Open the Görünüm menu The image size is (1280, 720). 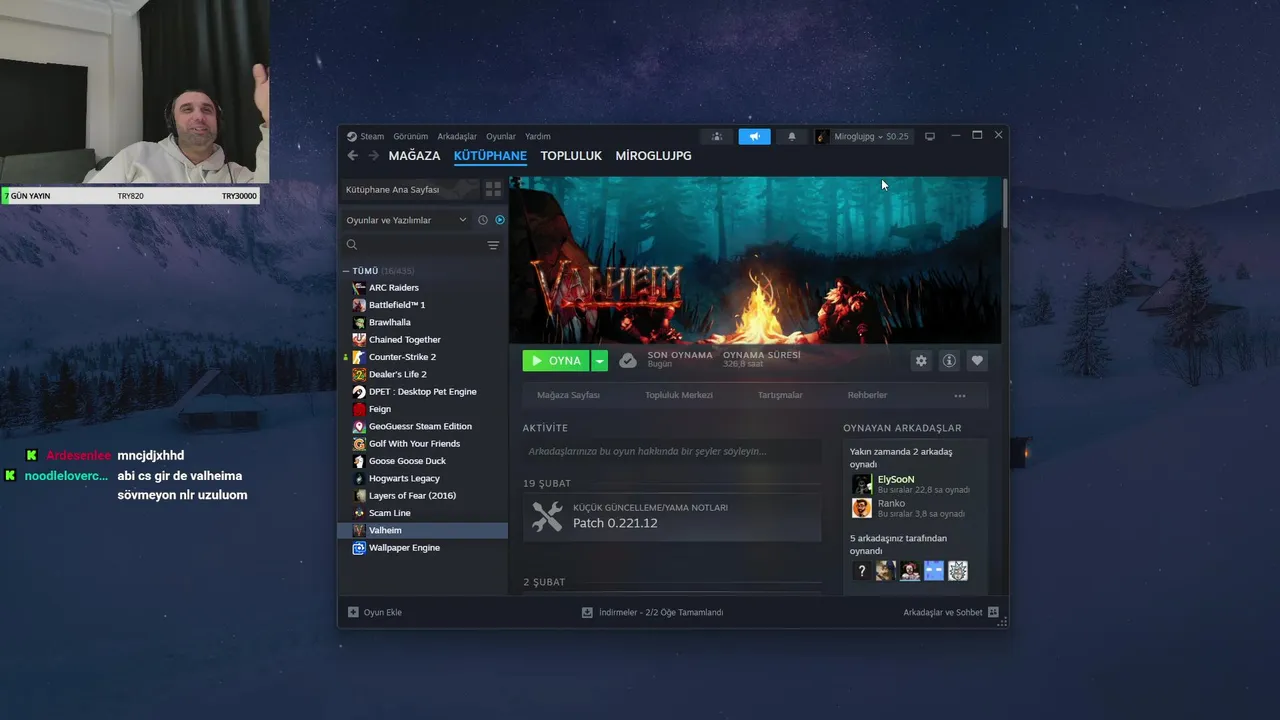[x=410, y=136]
